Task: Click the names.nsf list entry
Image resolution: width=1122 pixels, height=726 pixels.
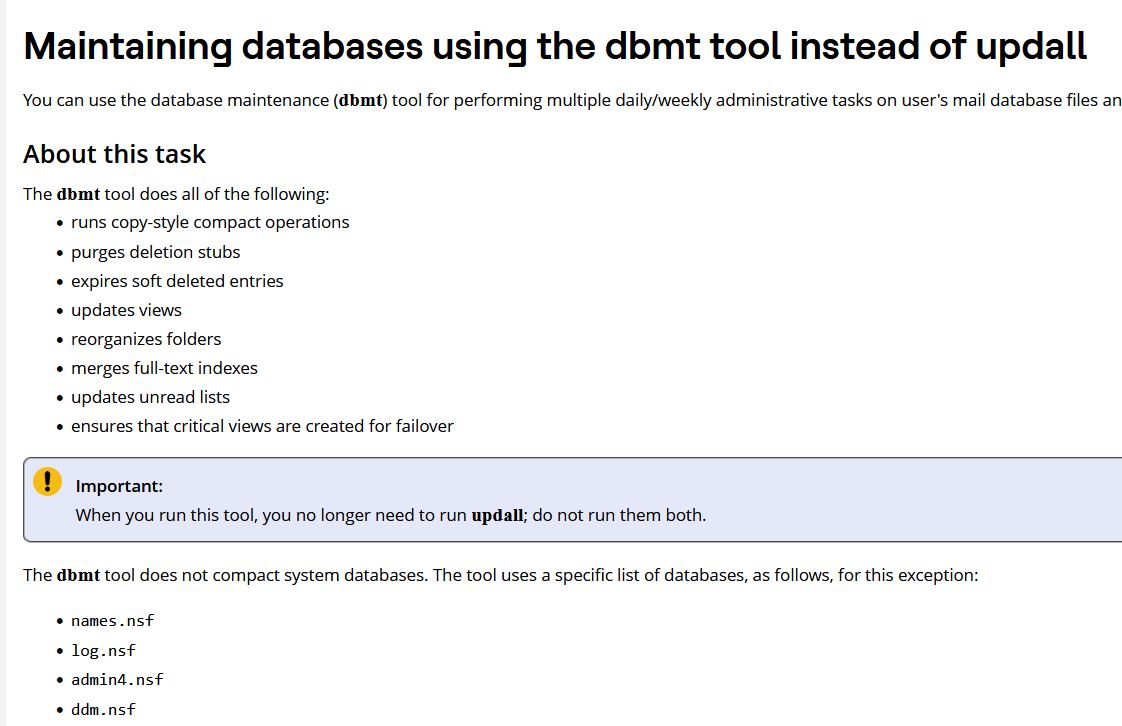Action: click(x=113, y=621)
